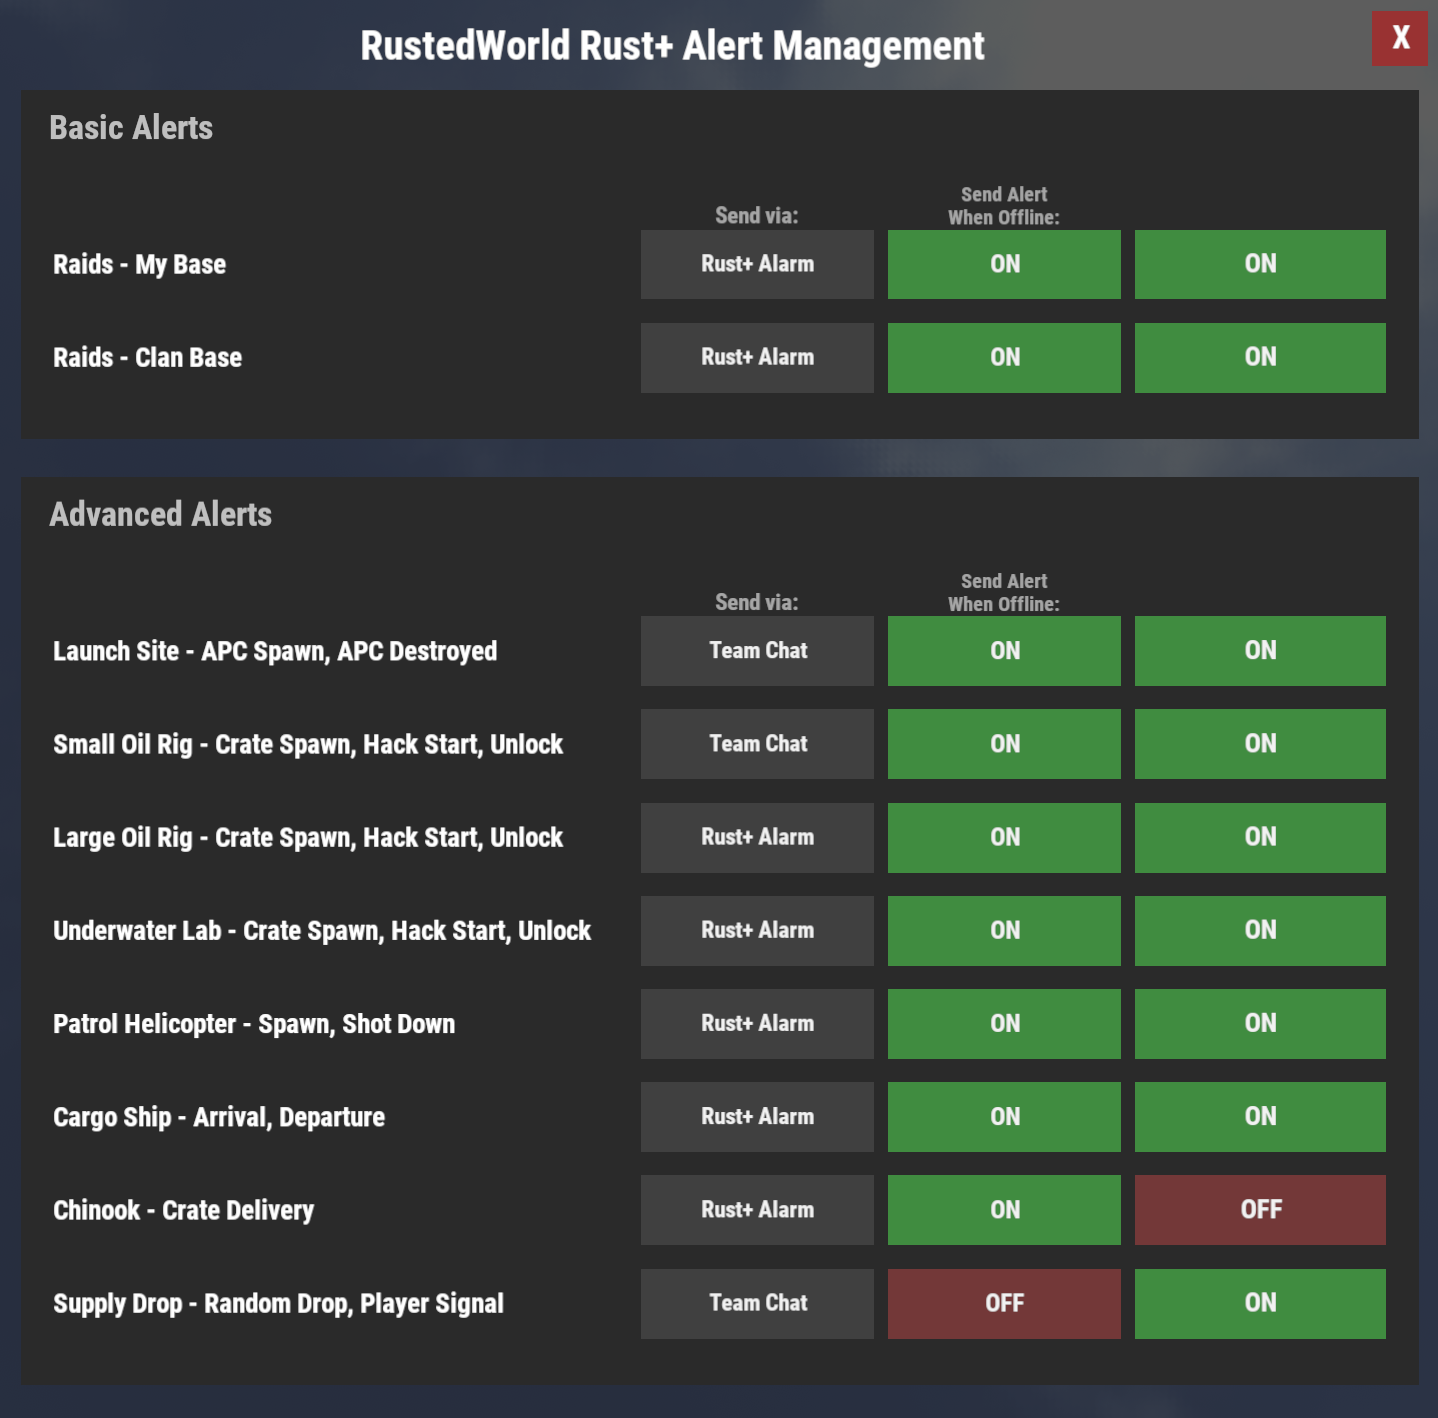This screenshot has height=1418, width=1438.
Task: Click the 'Raids - Clan Base' label
Action: (147, 358)
